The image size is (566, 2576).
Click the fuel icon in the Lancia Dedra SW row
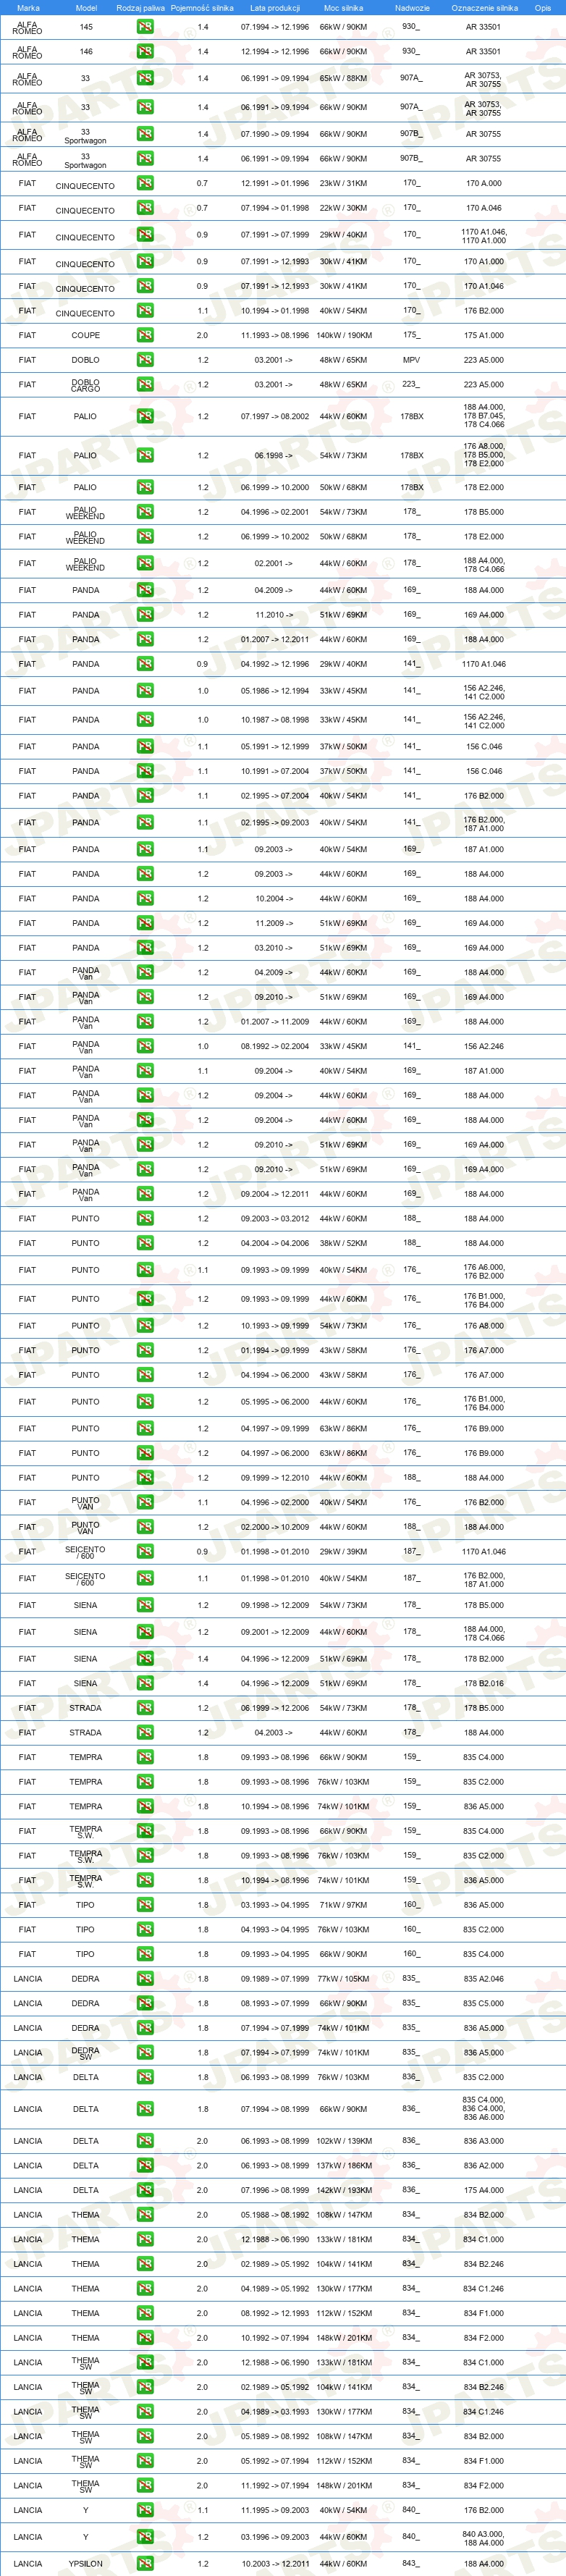(145, 2053)
